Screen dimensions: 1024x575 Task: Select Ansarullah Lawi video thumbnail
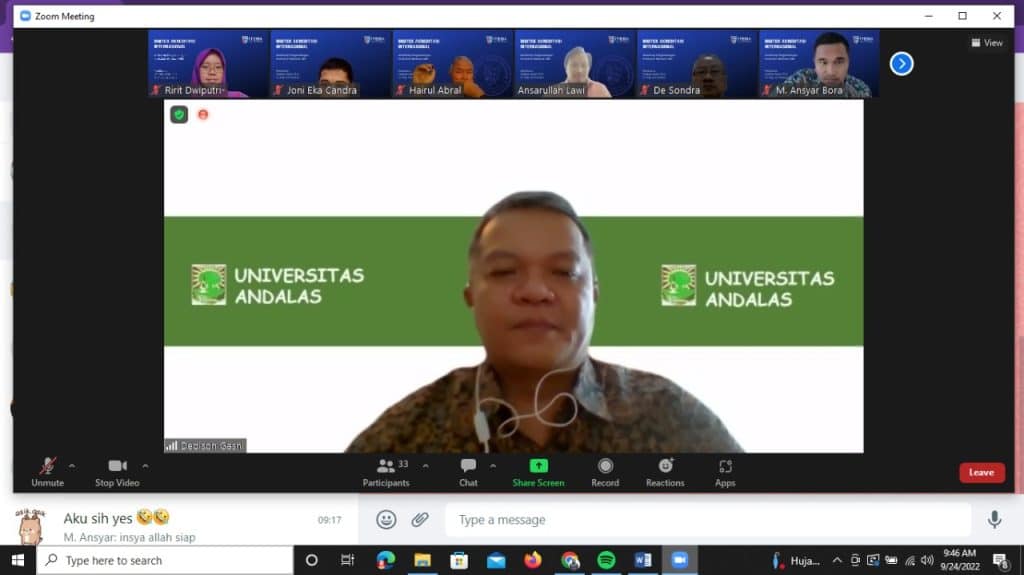575,64
